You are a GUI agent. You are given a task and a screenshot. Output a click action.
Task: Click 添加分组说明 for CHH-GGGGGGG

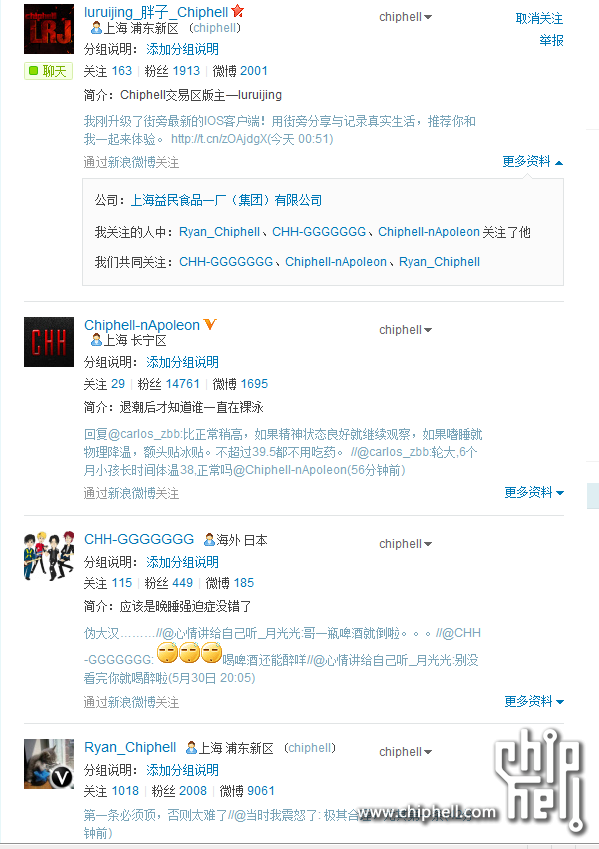click(x=183, y=562)
